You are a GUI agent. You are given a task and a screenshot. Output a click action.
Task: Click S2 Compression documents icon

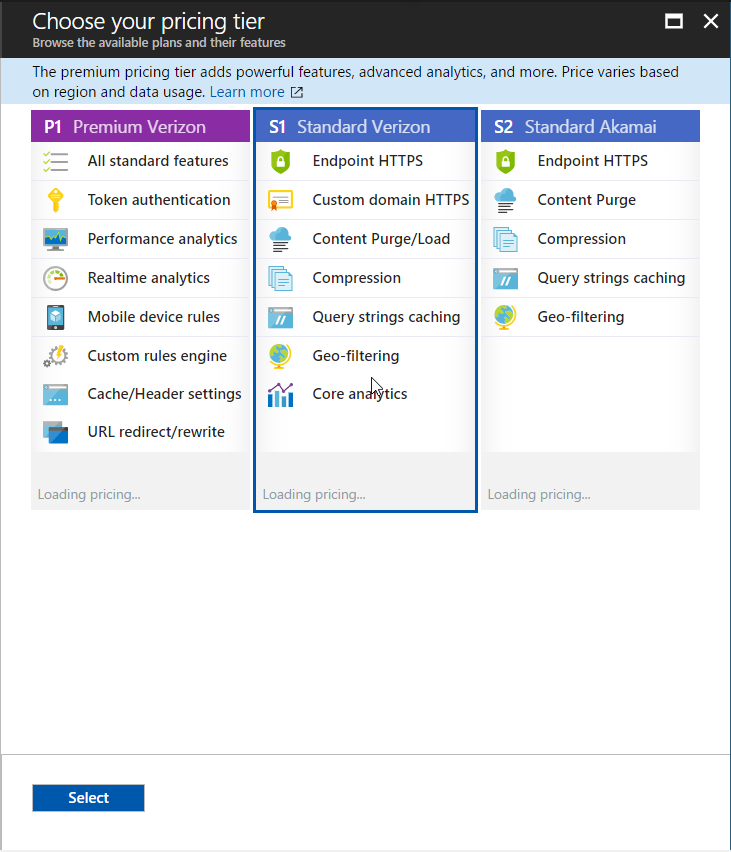505,239
